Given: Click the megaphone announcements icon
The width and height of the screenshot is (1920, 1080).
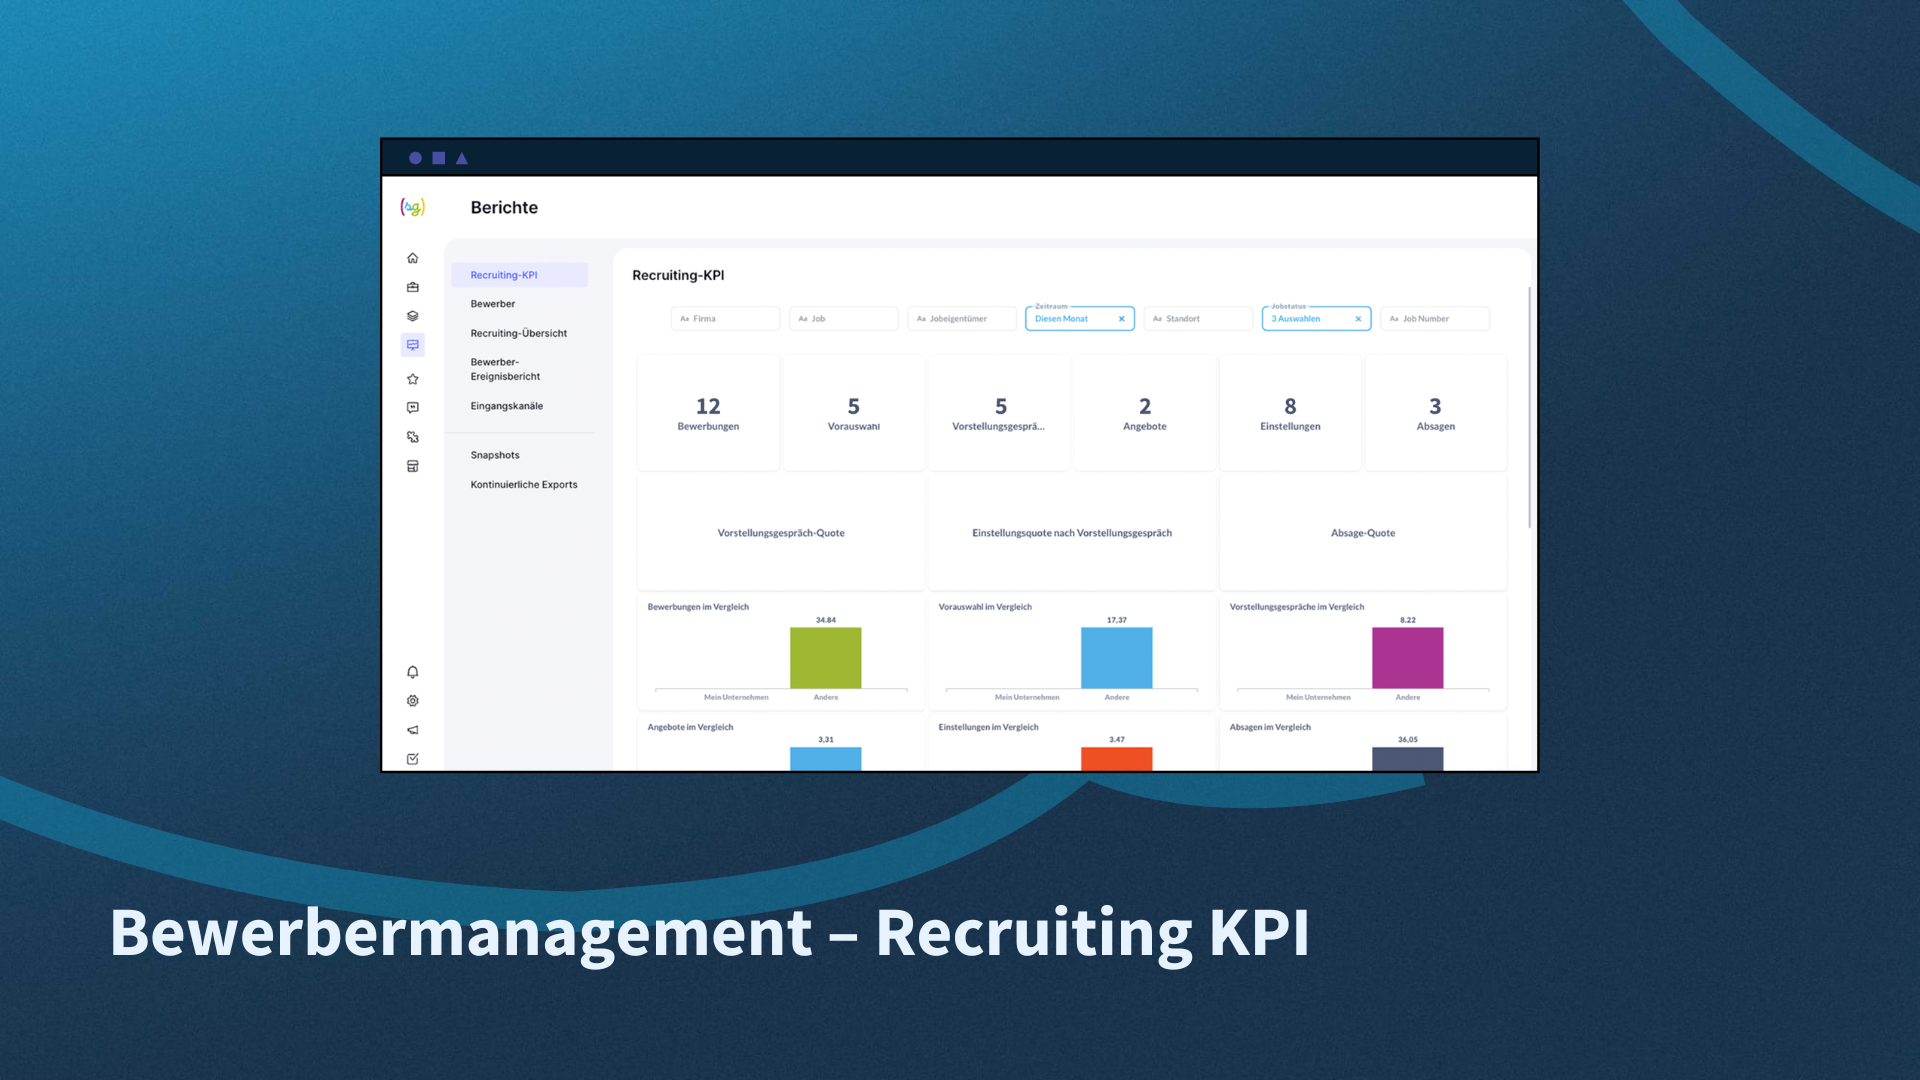Looking at the screenshot, I should [412, 730].
